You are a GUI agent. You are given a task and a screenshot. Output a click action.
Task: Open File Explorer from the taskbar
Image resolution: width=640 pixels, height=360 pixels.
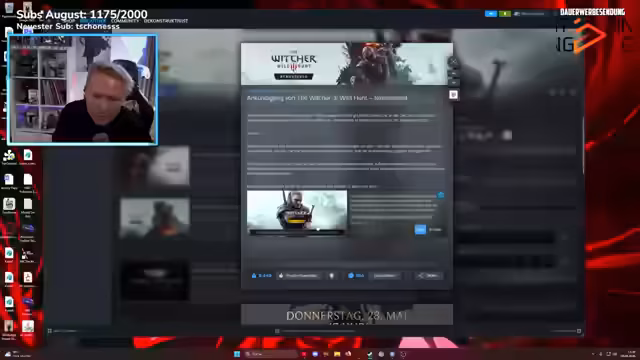pyautogui.click(x=337, y=354)
